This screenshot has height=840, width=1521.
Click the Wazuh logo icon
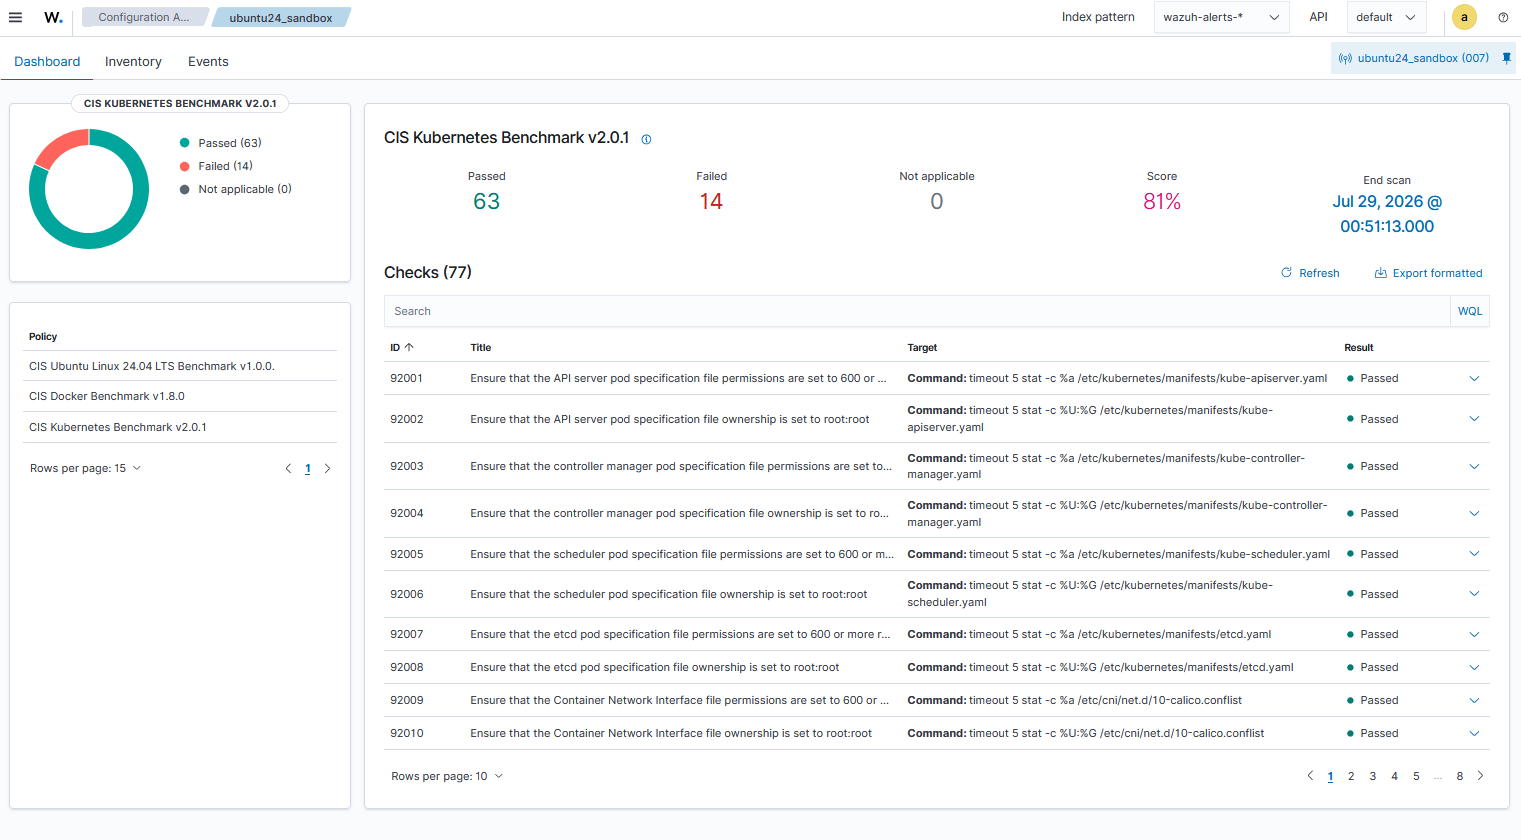[x=53, y=17]
